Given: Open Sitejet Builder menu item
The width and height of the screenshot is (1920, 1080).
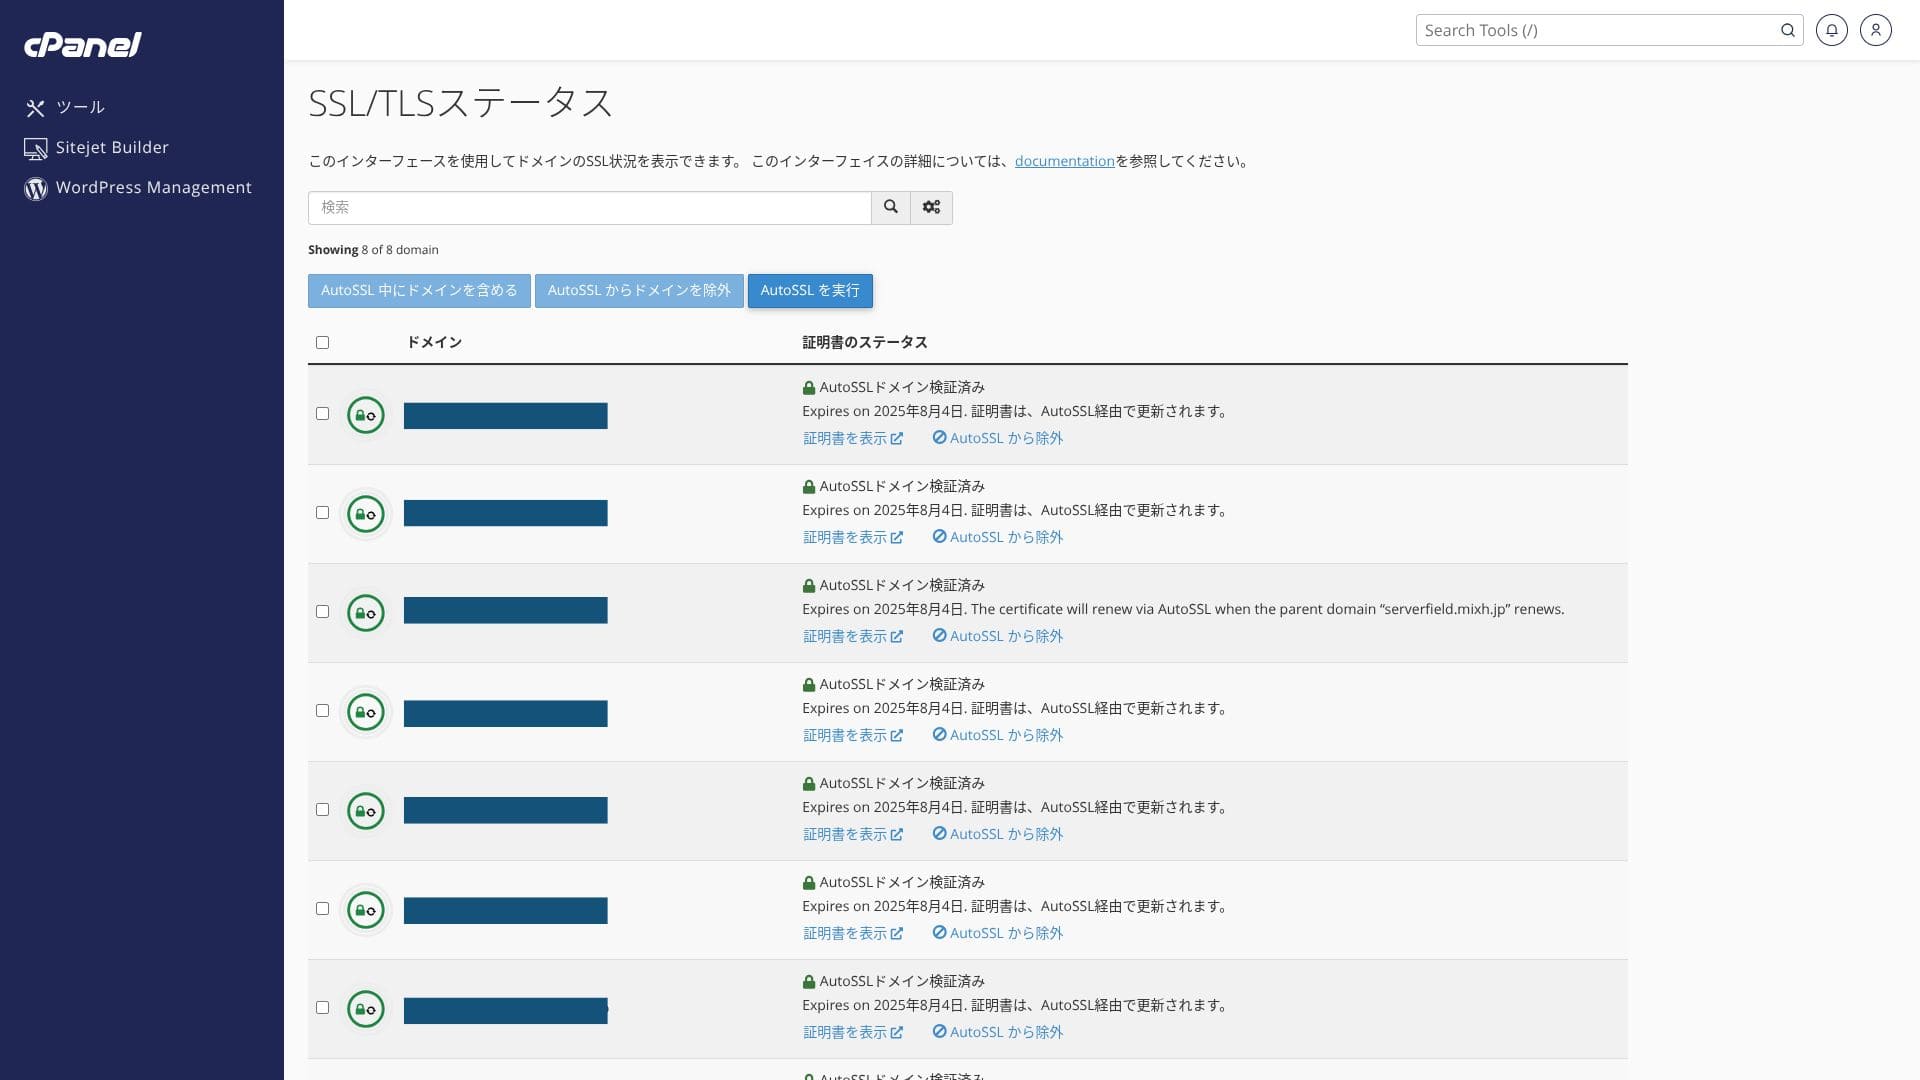Looking at the screenshot, I should (x=112, y=147).
